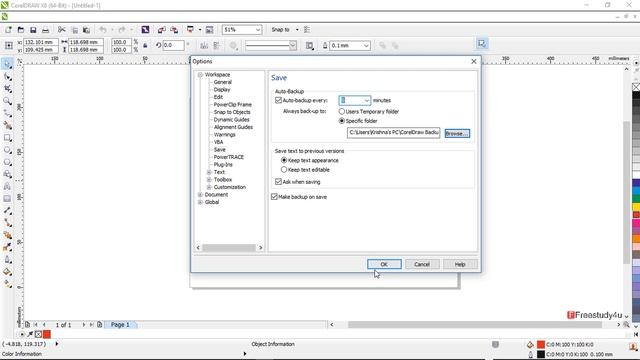Select Display in options tree
Viewport: 640px width, 360px height.
[222, 89]
